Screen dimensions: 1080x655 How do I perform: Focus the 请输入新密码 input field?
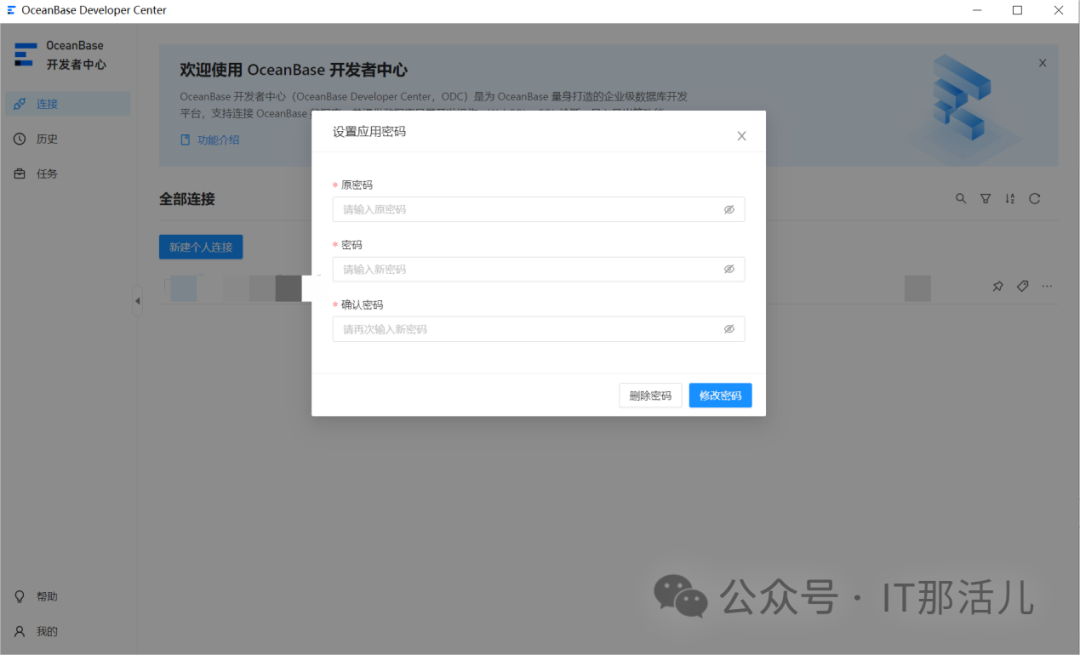coord(538,269)
